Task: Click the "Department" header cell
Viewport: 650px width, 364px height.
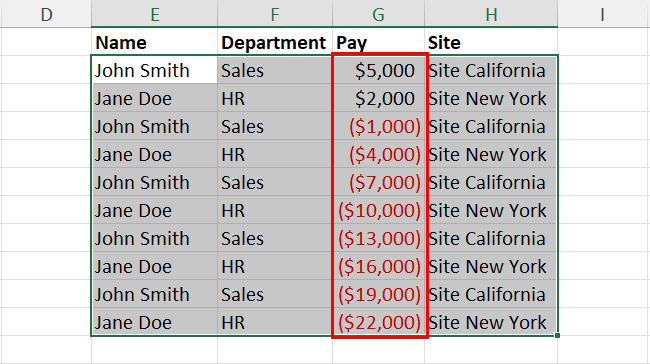Action: coord(275,42)
